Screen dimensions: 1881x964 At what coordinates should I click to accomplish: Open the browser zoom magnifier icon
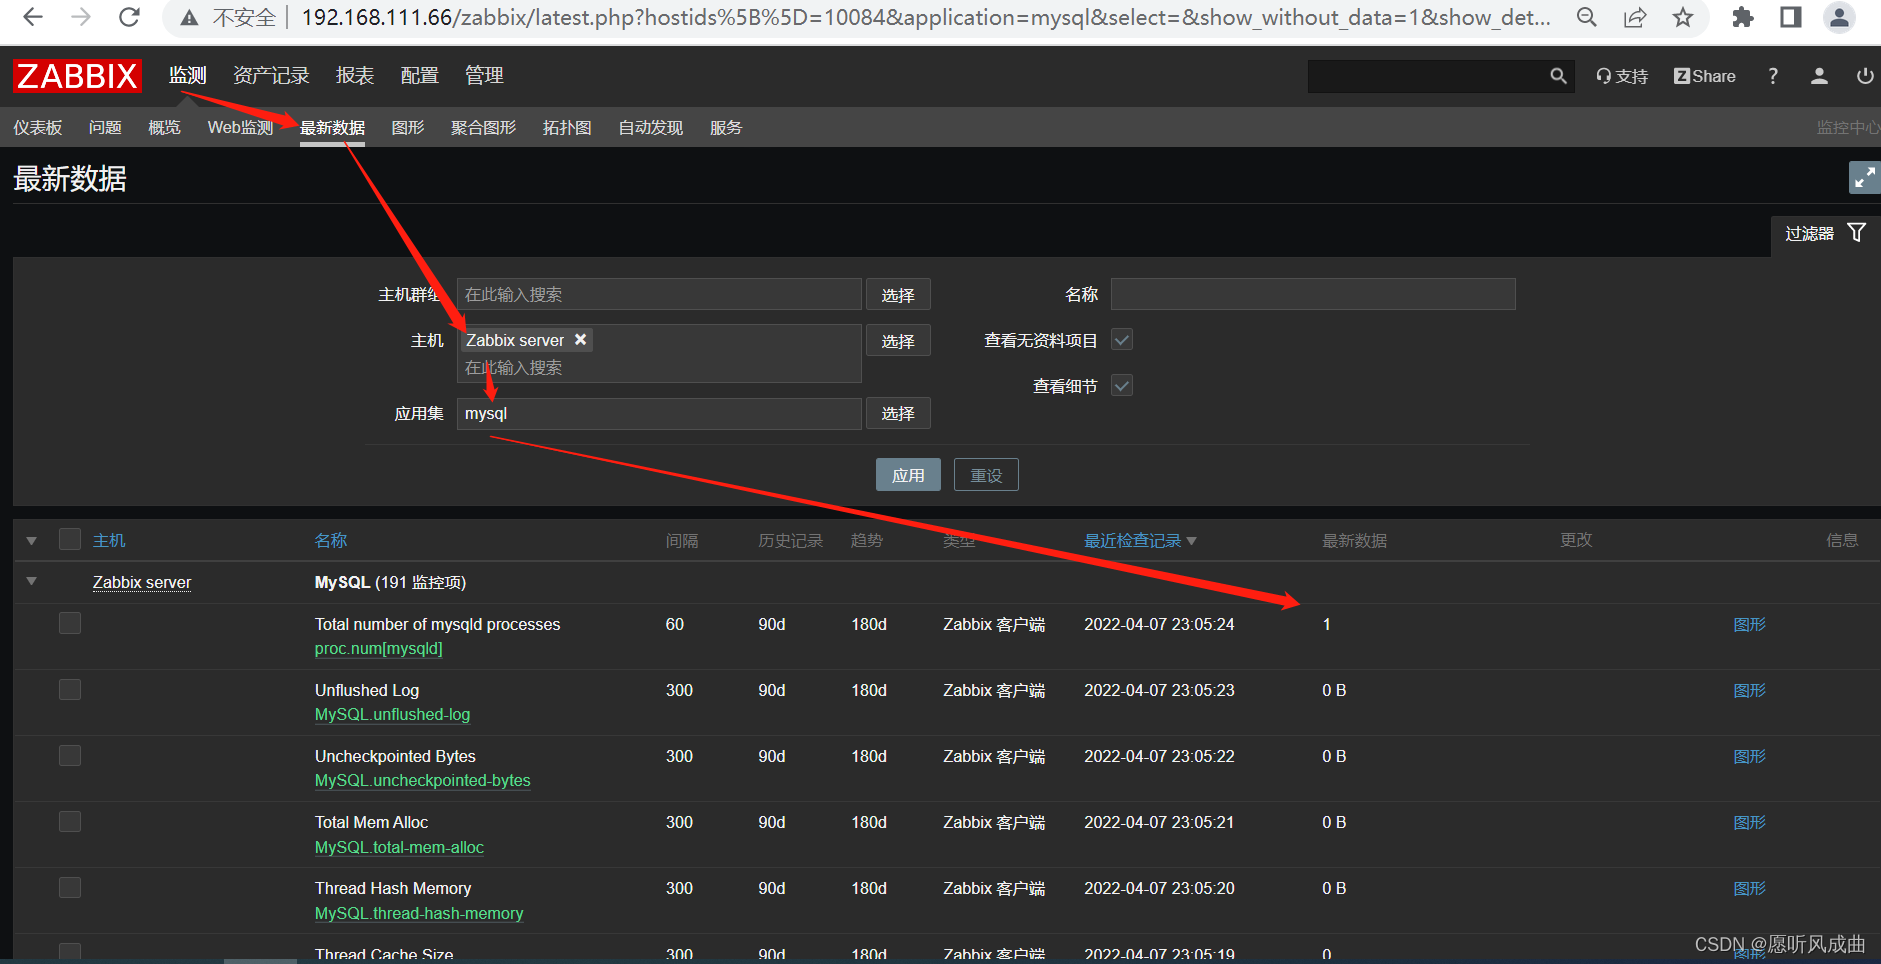coord(1586,17)
